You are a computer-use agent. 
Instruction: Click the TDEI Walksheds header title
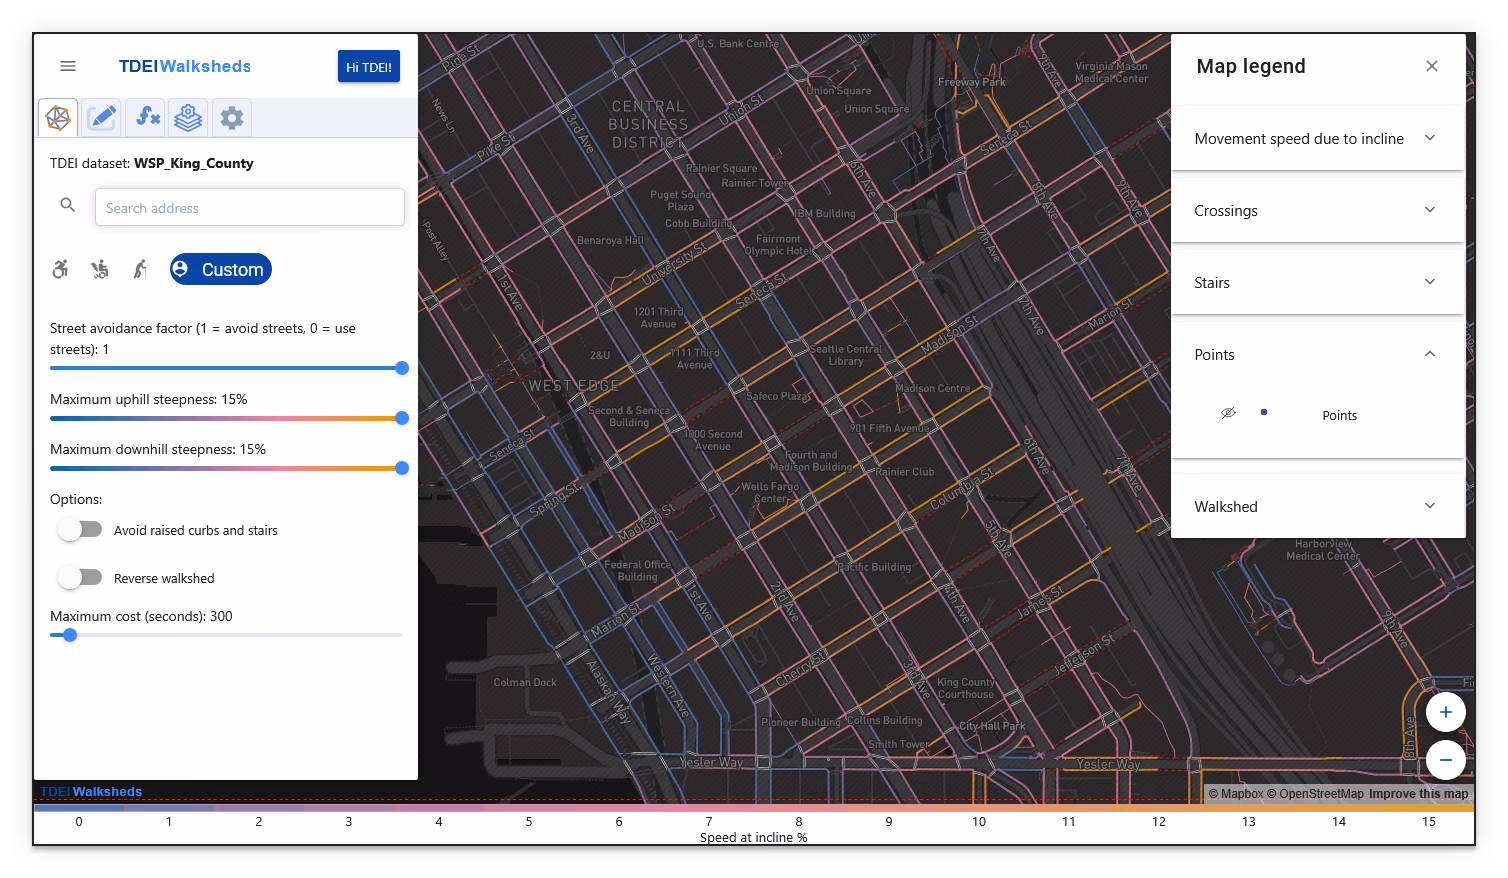tap(185, 66)
